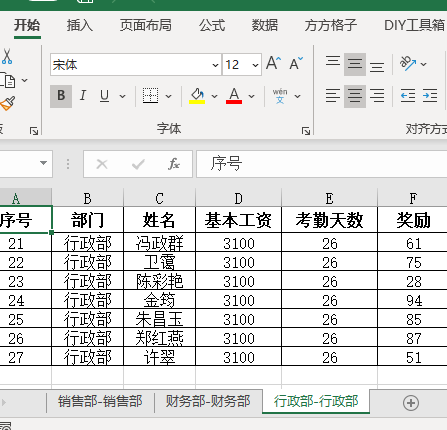Open the 方方格子 ribbon tab

(x=331, y=25)
